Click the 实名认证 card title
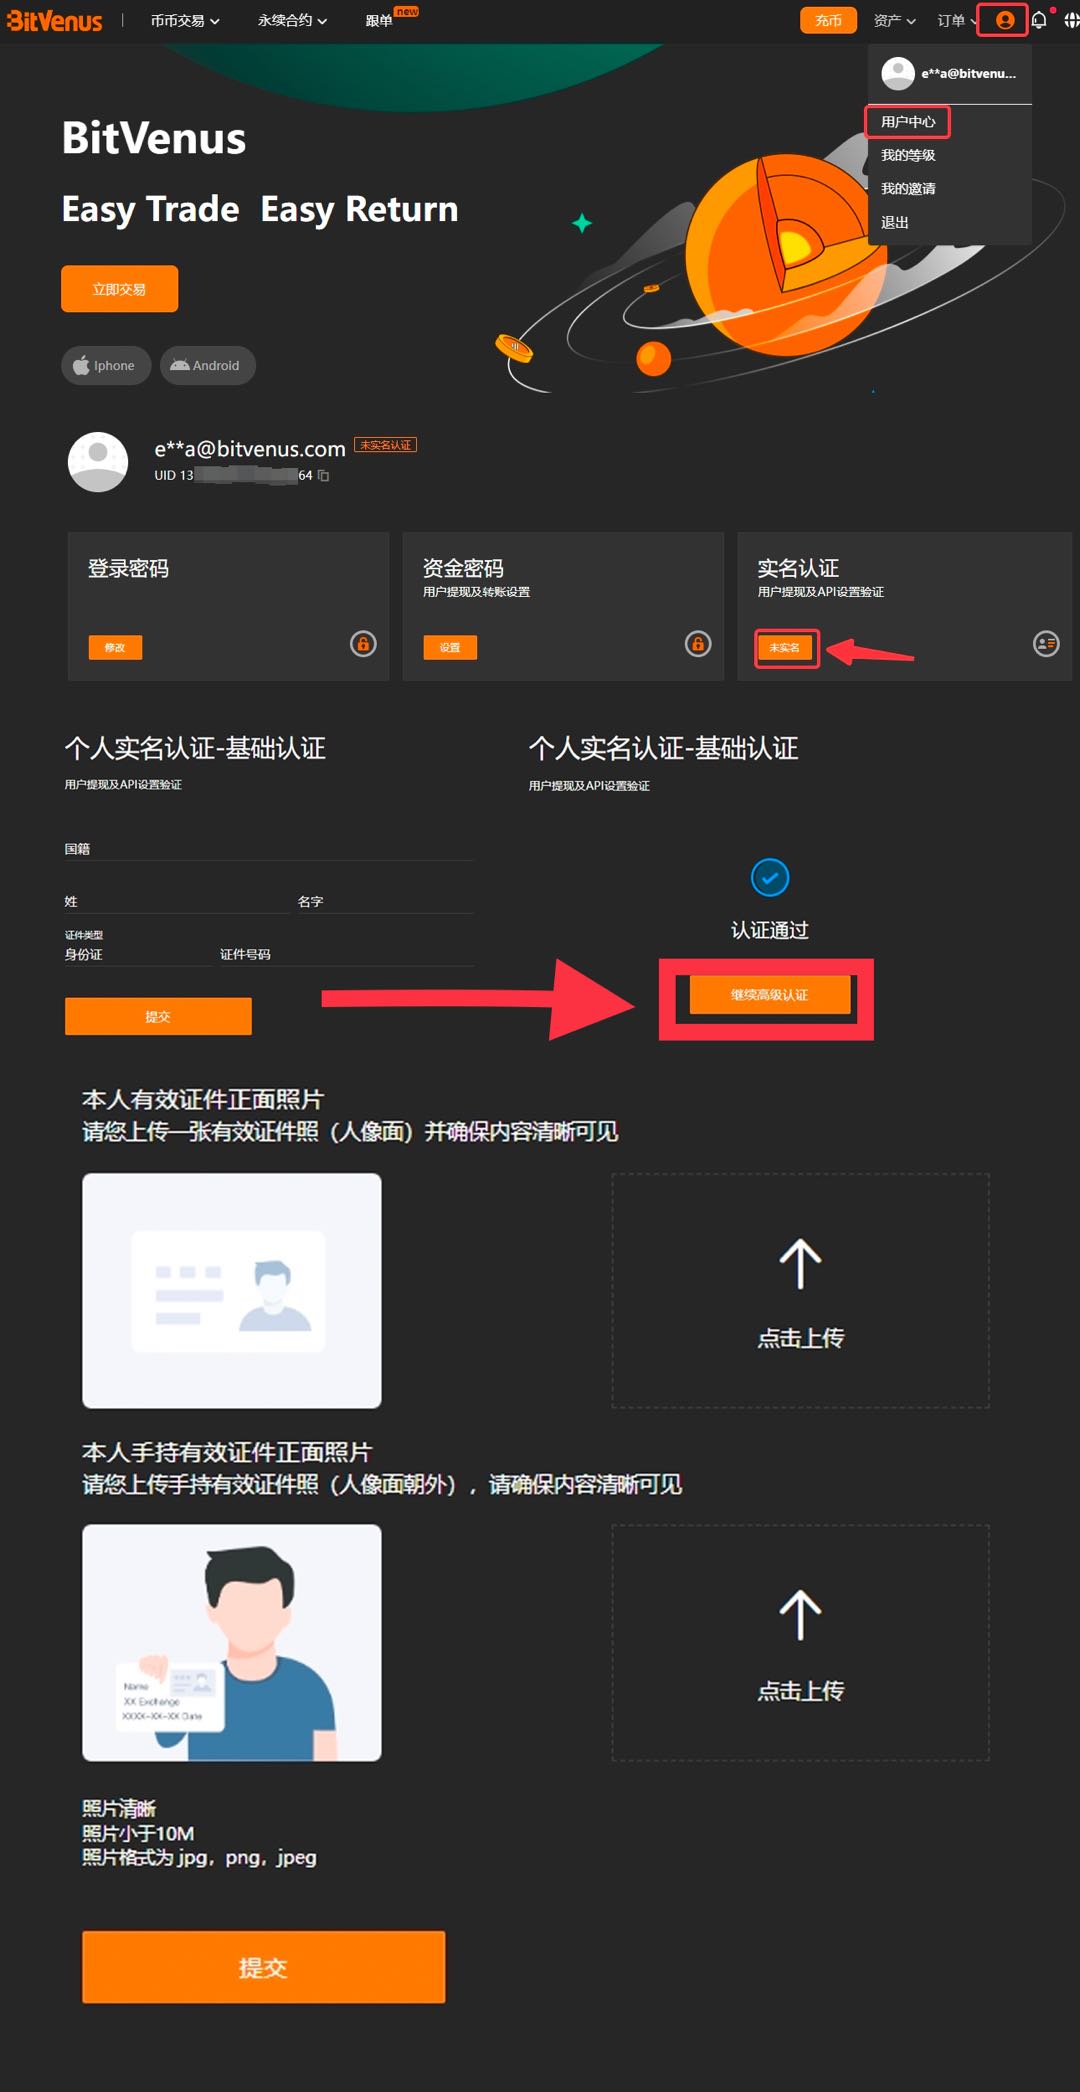 pos(798,568)
